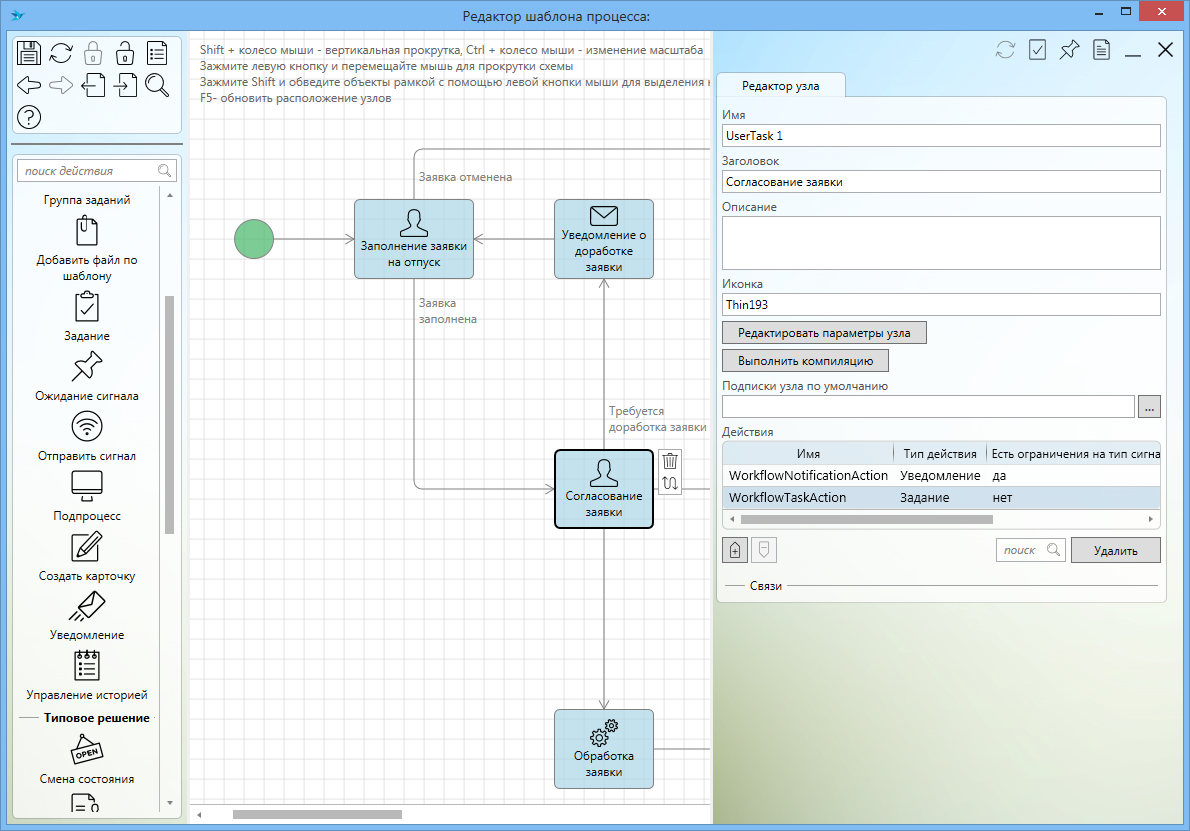Viewport: 1190px width, 831px height.
Task: Expand the 'Связи' section
Action: point(766,585)
